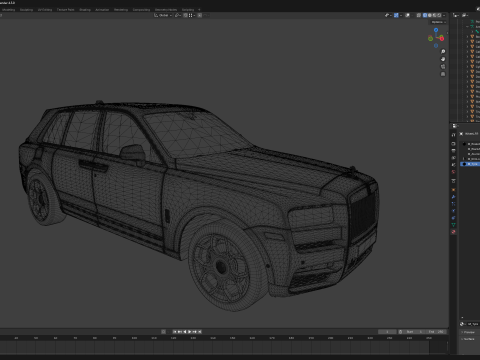Switch to the Sculpting workspace tab
The image size is (480, 360).
[26, 10]
